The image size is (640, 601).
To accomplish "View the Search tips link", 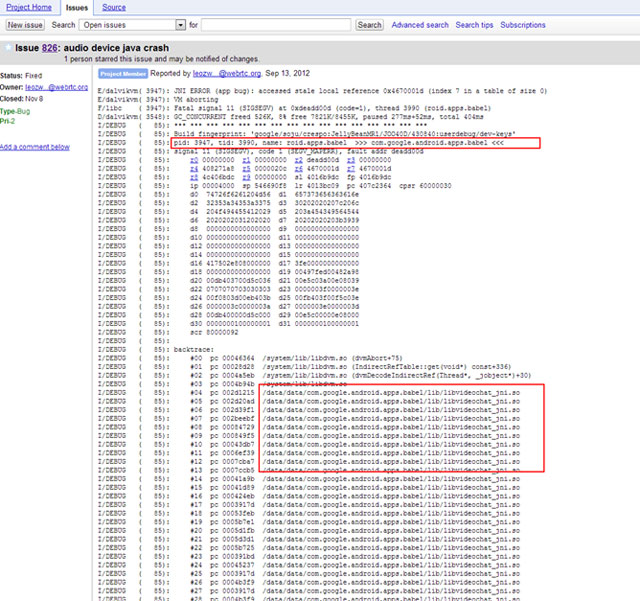I will click(474, 25).
